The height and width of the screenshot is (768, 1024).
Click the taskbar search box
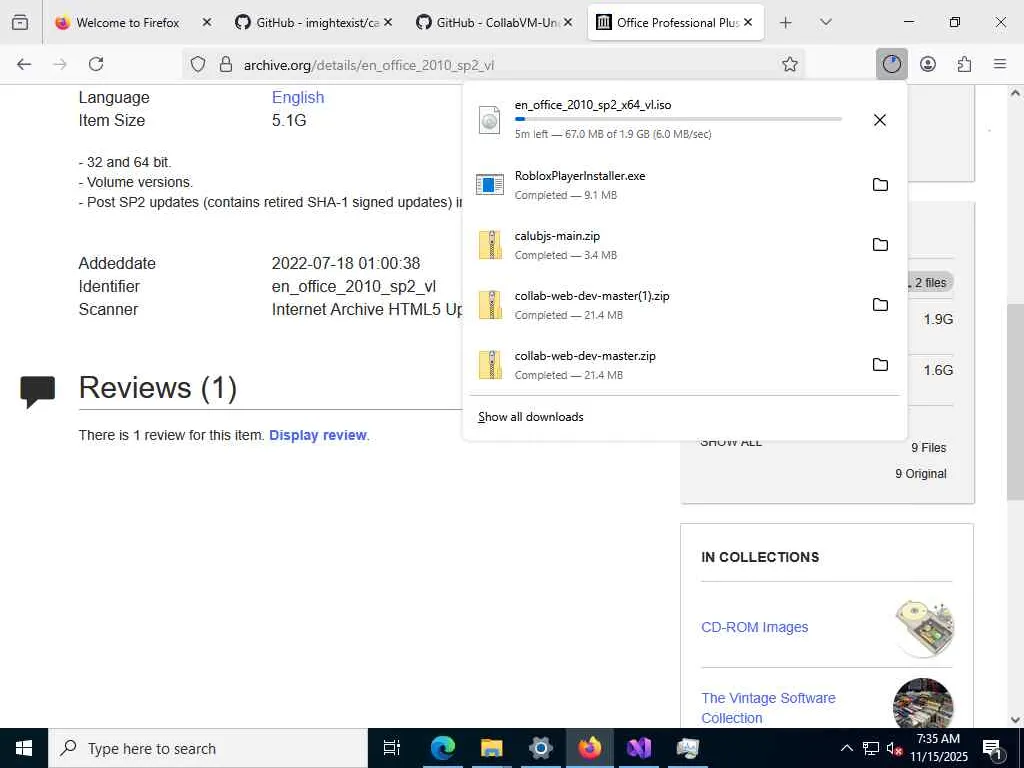click(208, 748)
